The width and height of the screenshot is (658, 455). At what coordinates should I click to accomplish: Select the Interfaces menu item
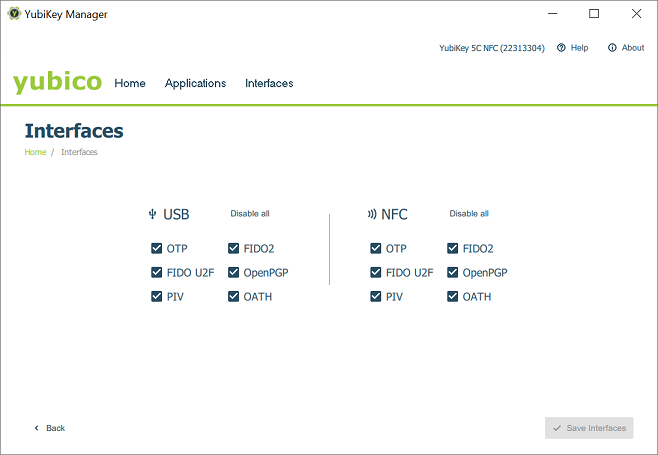(269, 83)
